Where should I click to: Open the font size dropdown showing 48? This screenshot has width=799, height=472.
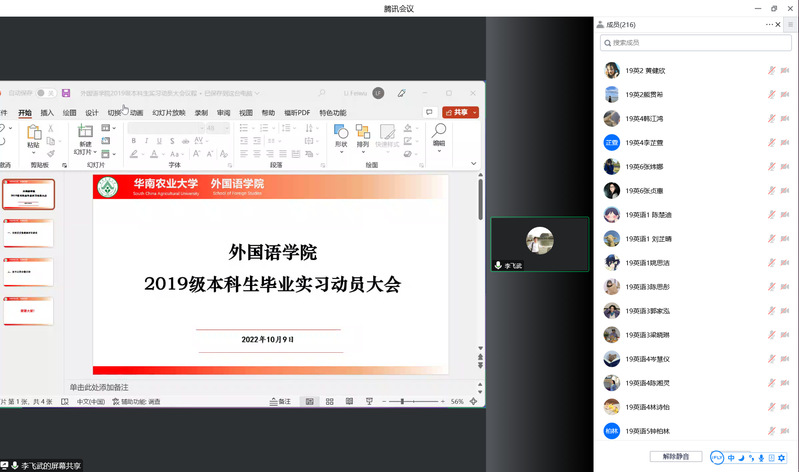tap(217, 128)
